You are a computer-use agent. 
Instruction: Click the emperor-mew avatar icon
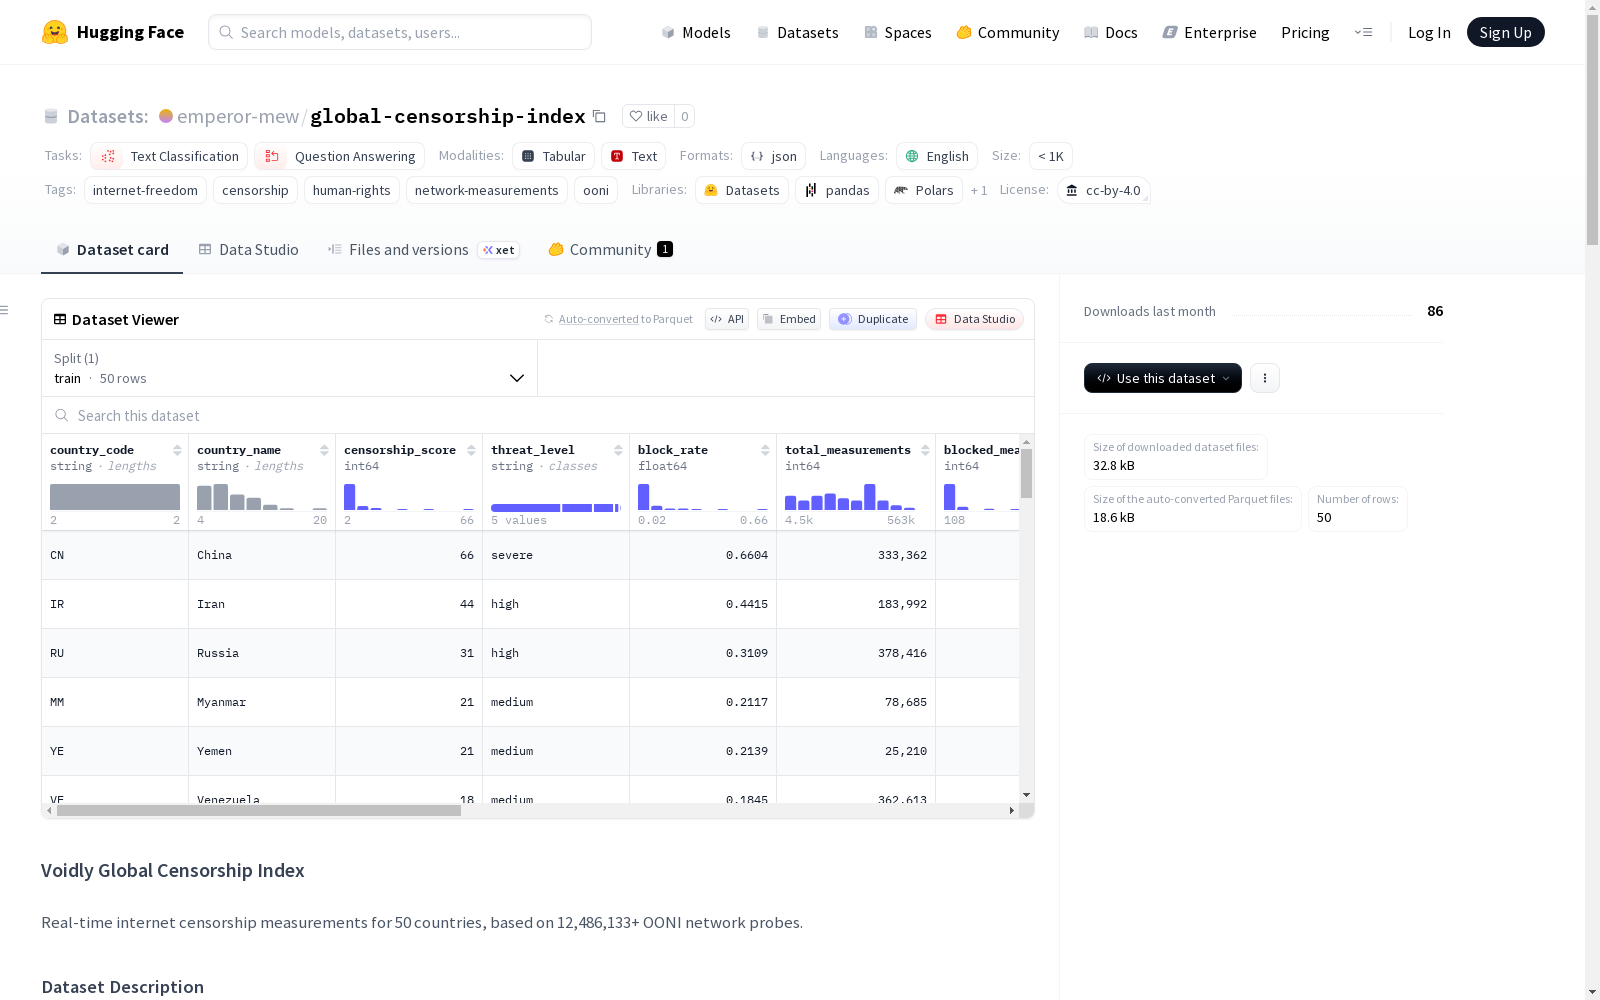point(166,116)
